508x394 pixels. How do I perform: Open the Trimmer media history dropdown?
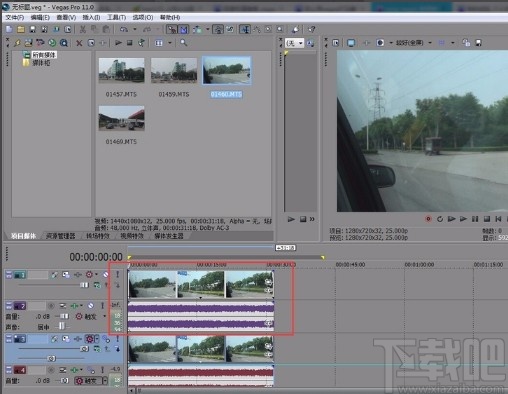coord(300,43)
